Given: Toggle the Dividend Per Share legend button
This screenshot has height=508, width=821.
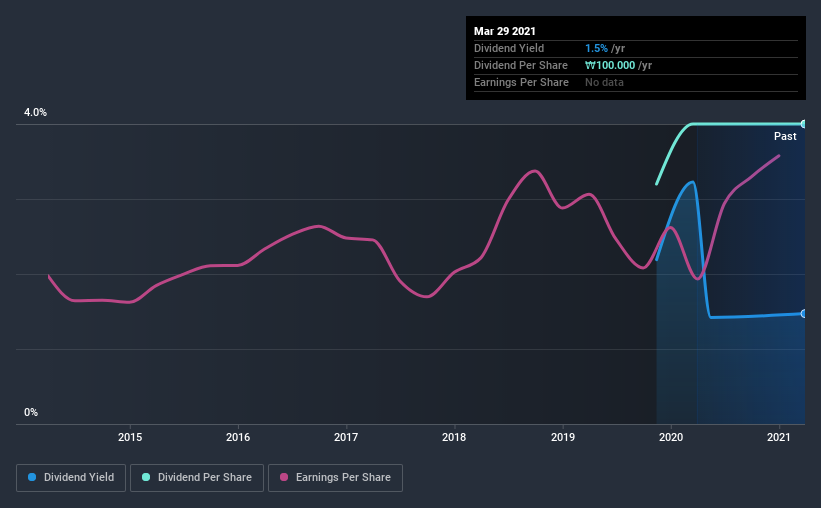Looking at the screenshot, I should point(197,478).
